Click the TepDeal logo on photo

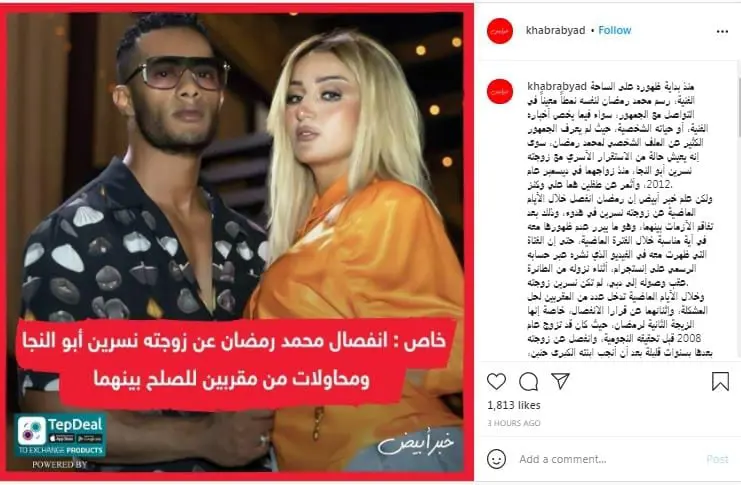click(x=60, y=436)
